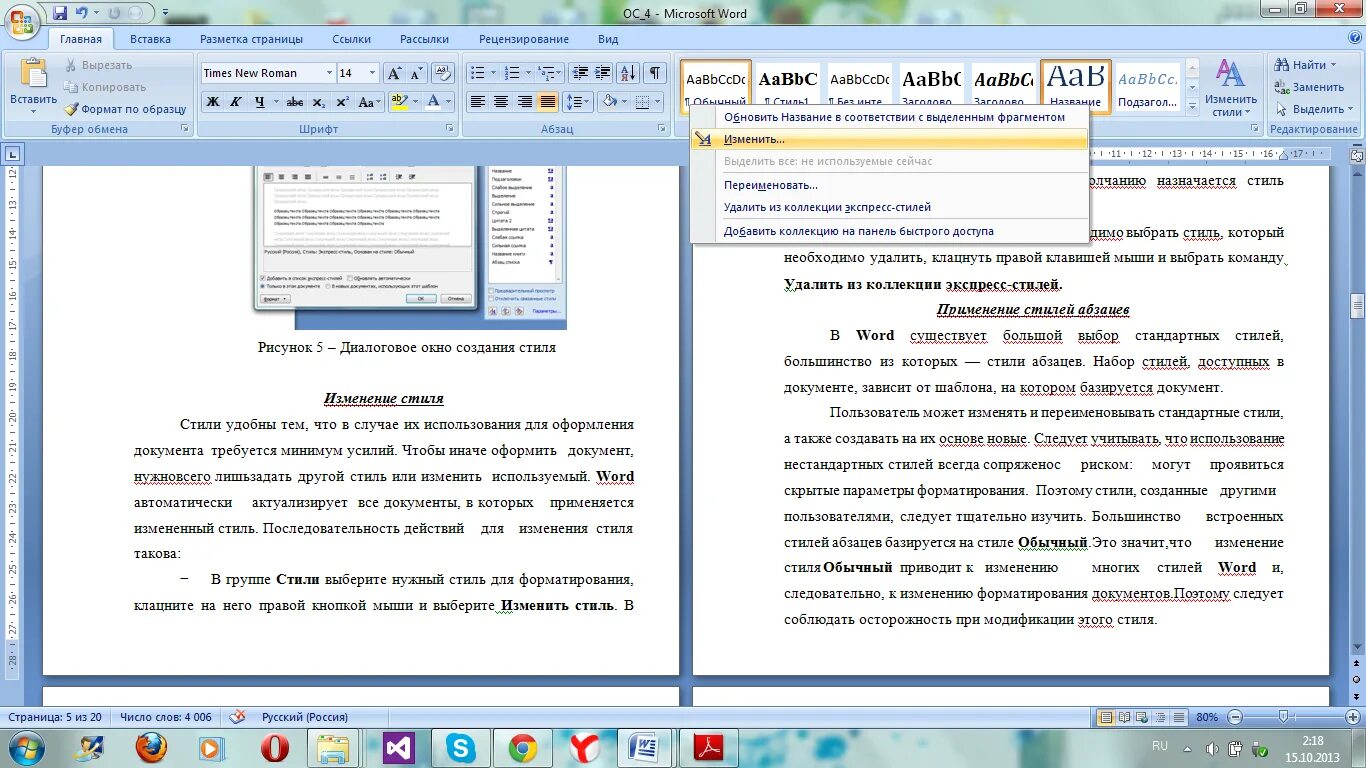Save document from Quick Access toolbar
This screenshot has height=768, width=1366.
point(60,14)
